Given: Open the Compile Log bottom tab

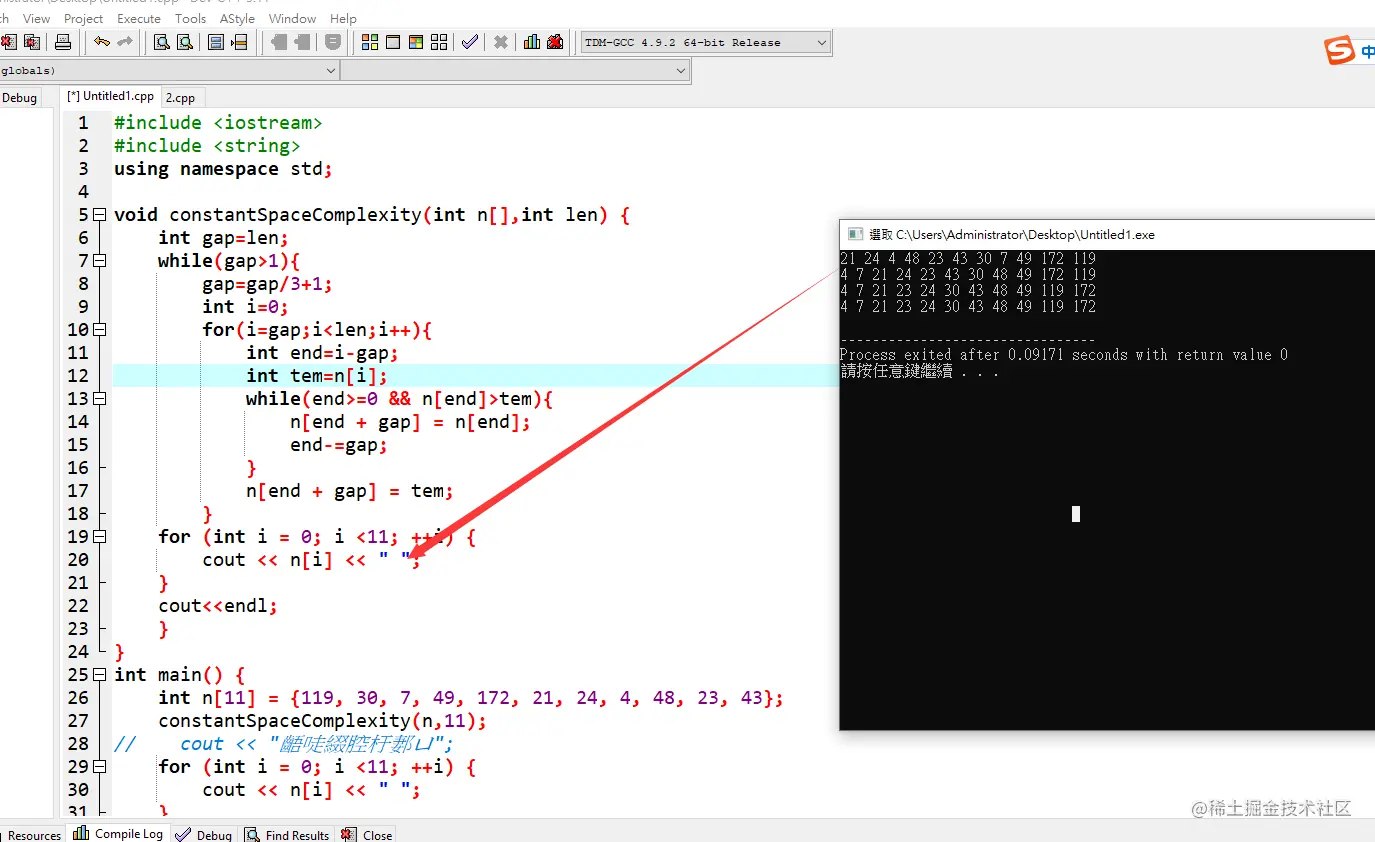Looking at the screenshot, I should pos(118,834).
